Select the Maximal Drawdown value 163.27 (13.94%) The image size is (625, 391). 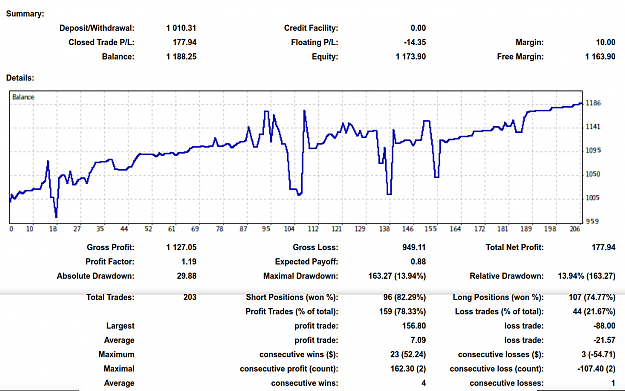(x=397, y=276)
